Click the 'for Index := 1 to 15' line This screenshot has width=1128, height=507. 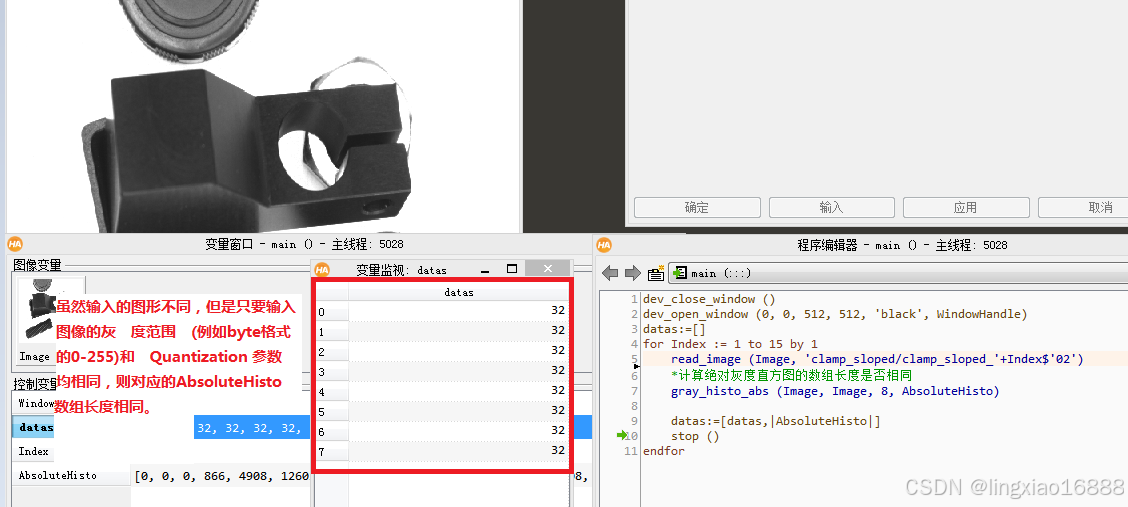[x=730, y=344]
